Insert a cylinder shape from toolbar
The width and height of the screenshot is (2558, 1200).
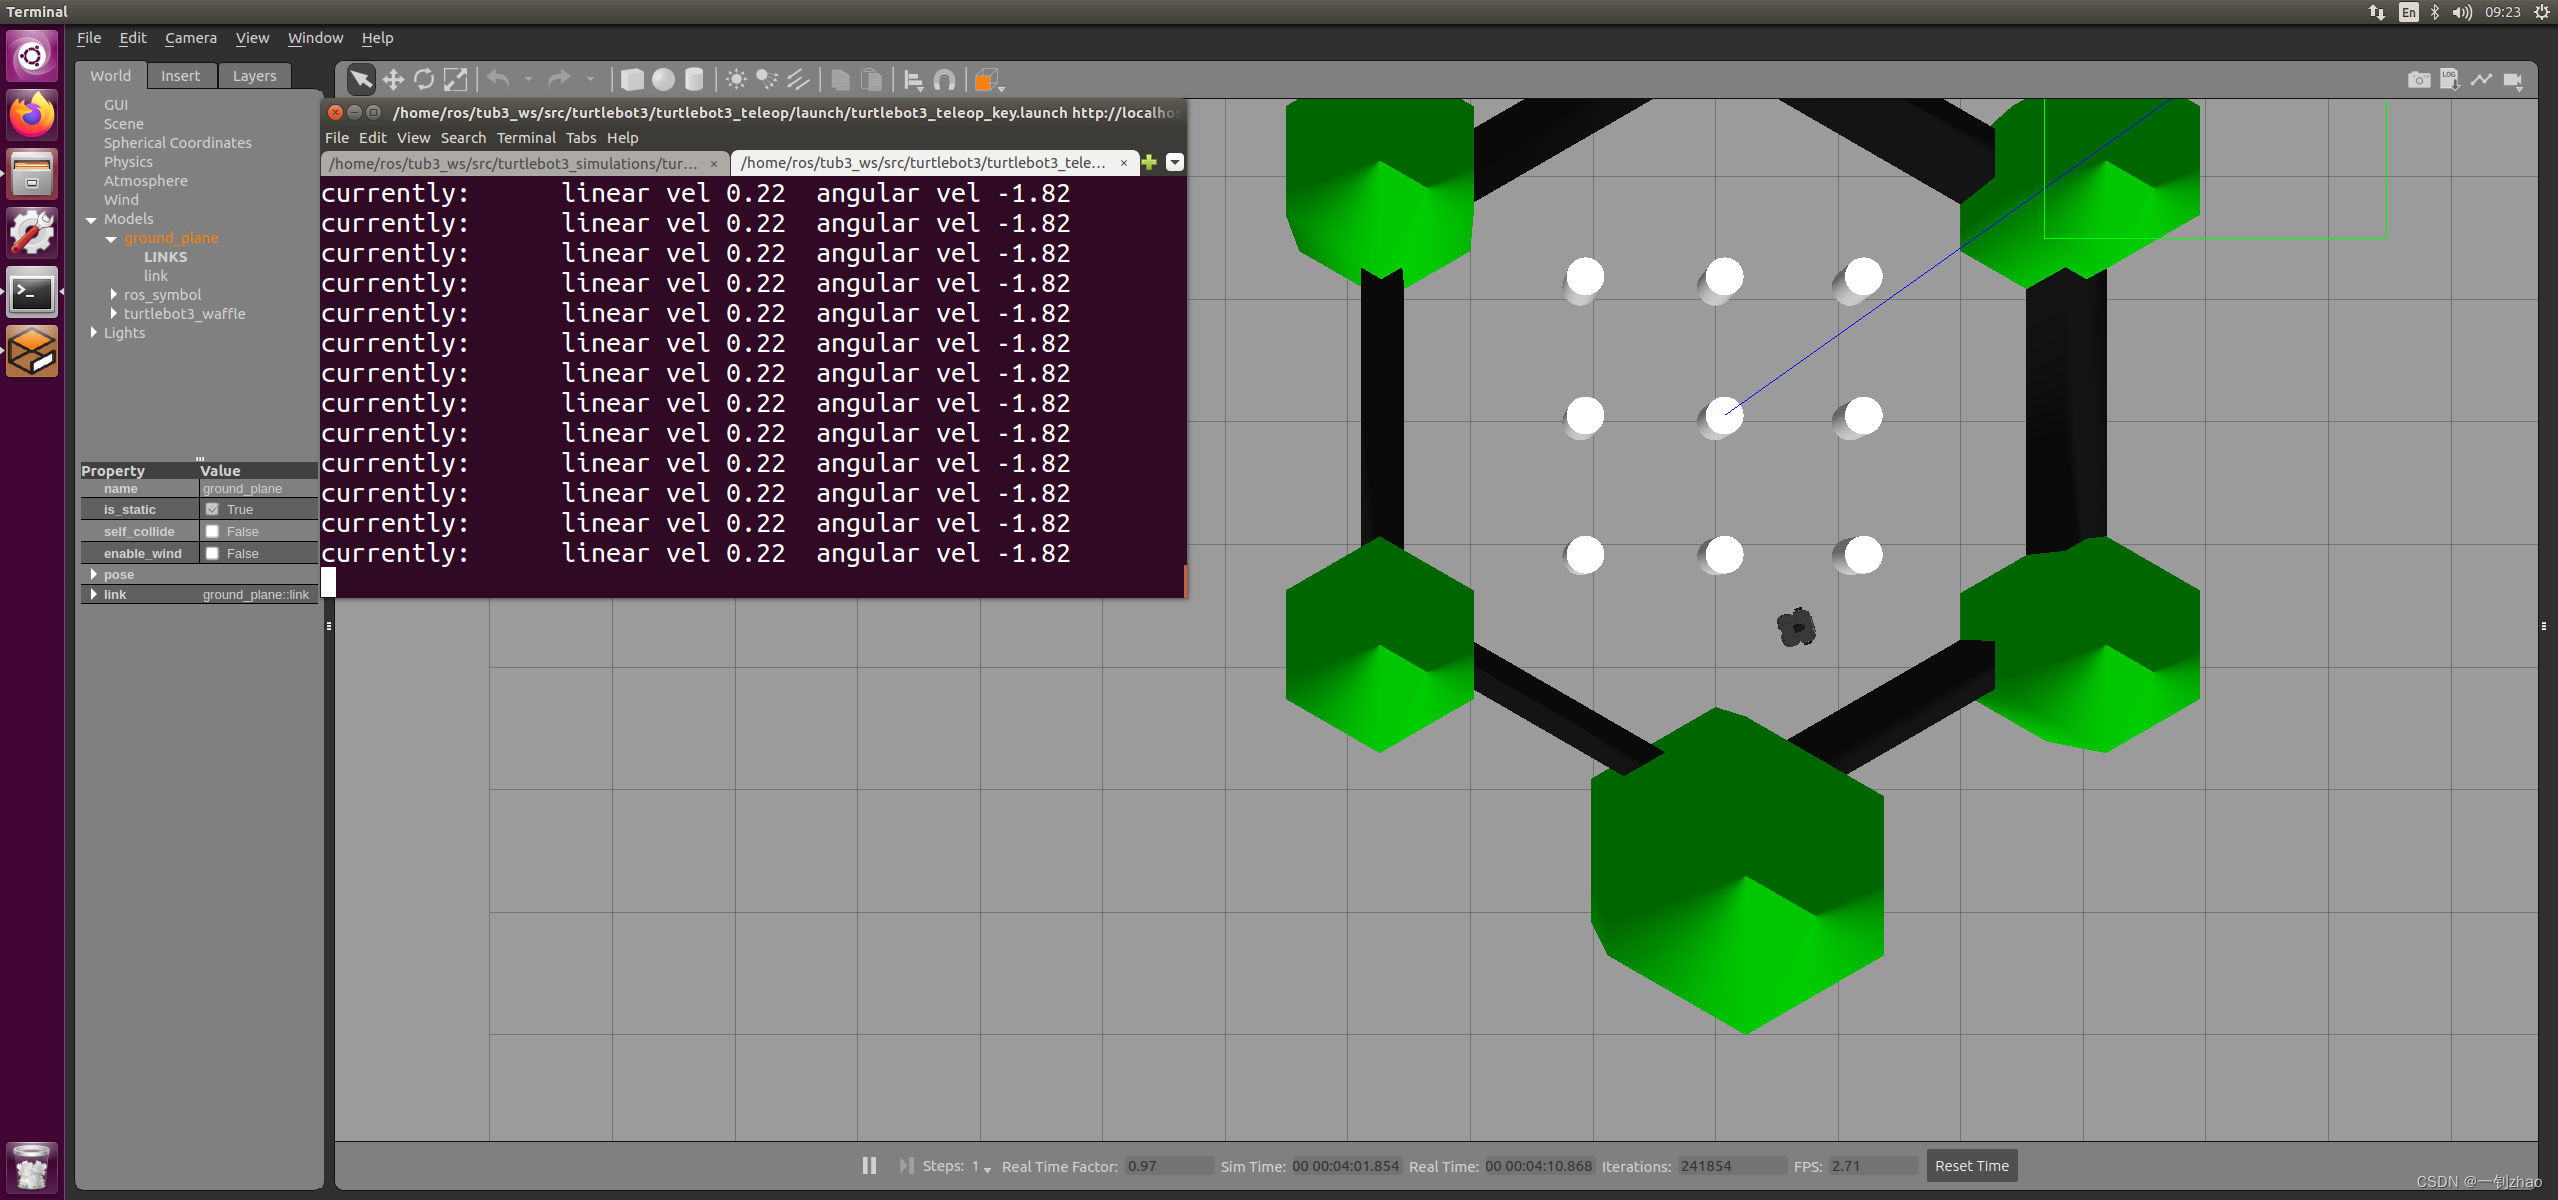(694, 80)
